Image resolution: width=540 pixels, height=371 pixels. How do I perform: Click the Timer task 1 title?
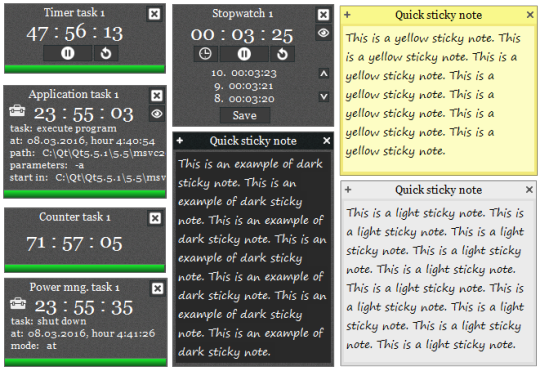point(74,13)
